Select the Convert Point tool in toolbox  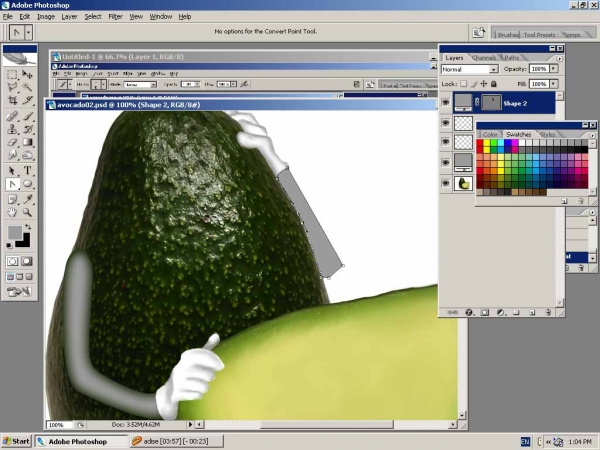[x=12, y=184]
